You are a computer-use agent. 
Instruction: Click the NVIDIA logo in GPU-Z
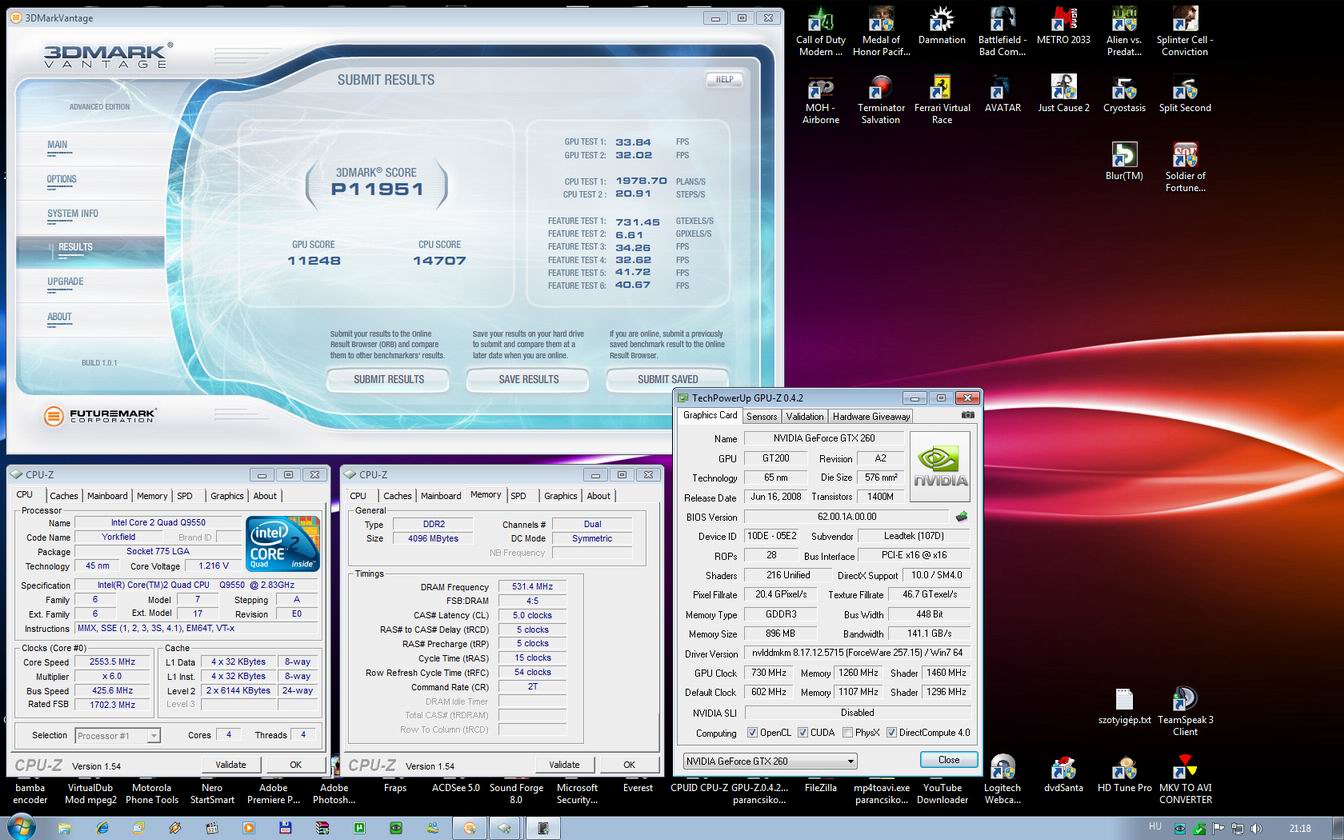click(940, 466)
